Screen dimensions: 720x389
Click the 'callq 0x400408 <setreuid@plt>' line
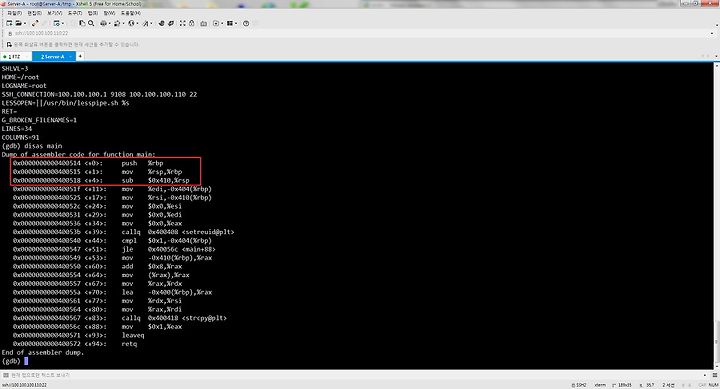coord(124,232)
